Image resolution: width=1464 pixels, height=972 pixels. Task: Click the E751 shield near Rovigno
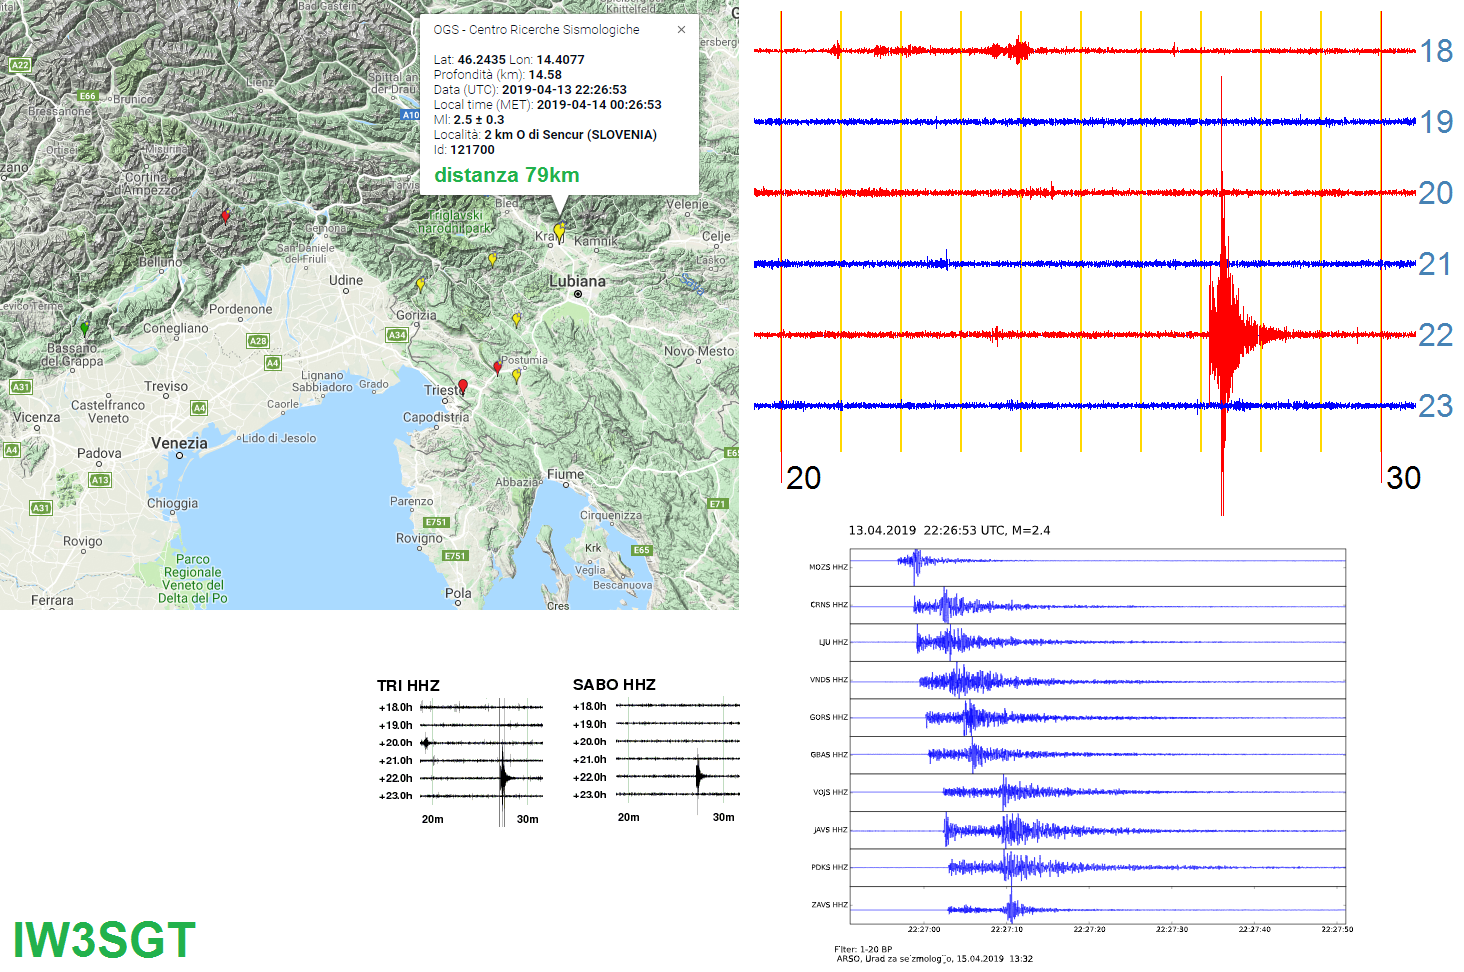(x=436, y=522)
